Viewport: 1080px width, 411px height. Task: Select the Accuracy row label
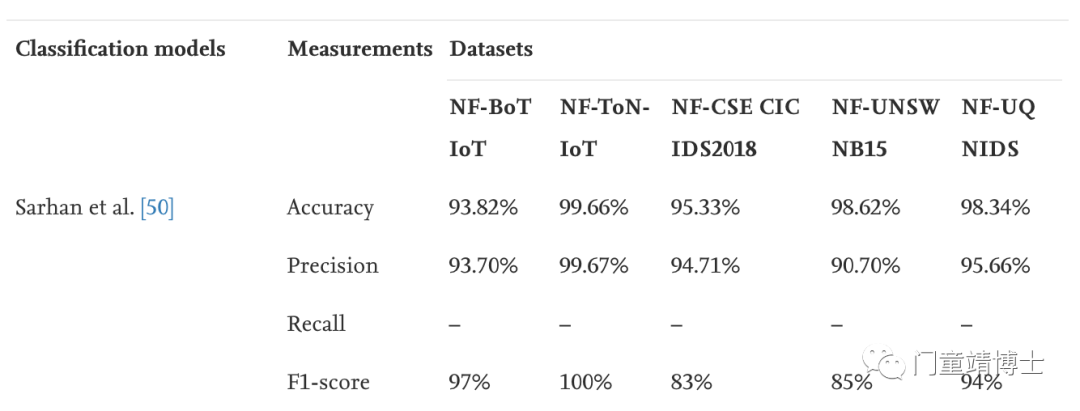tap(331, 208)
